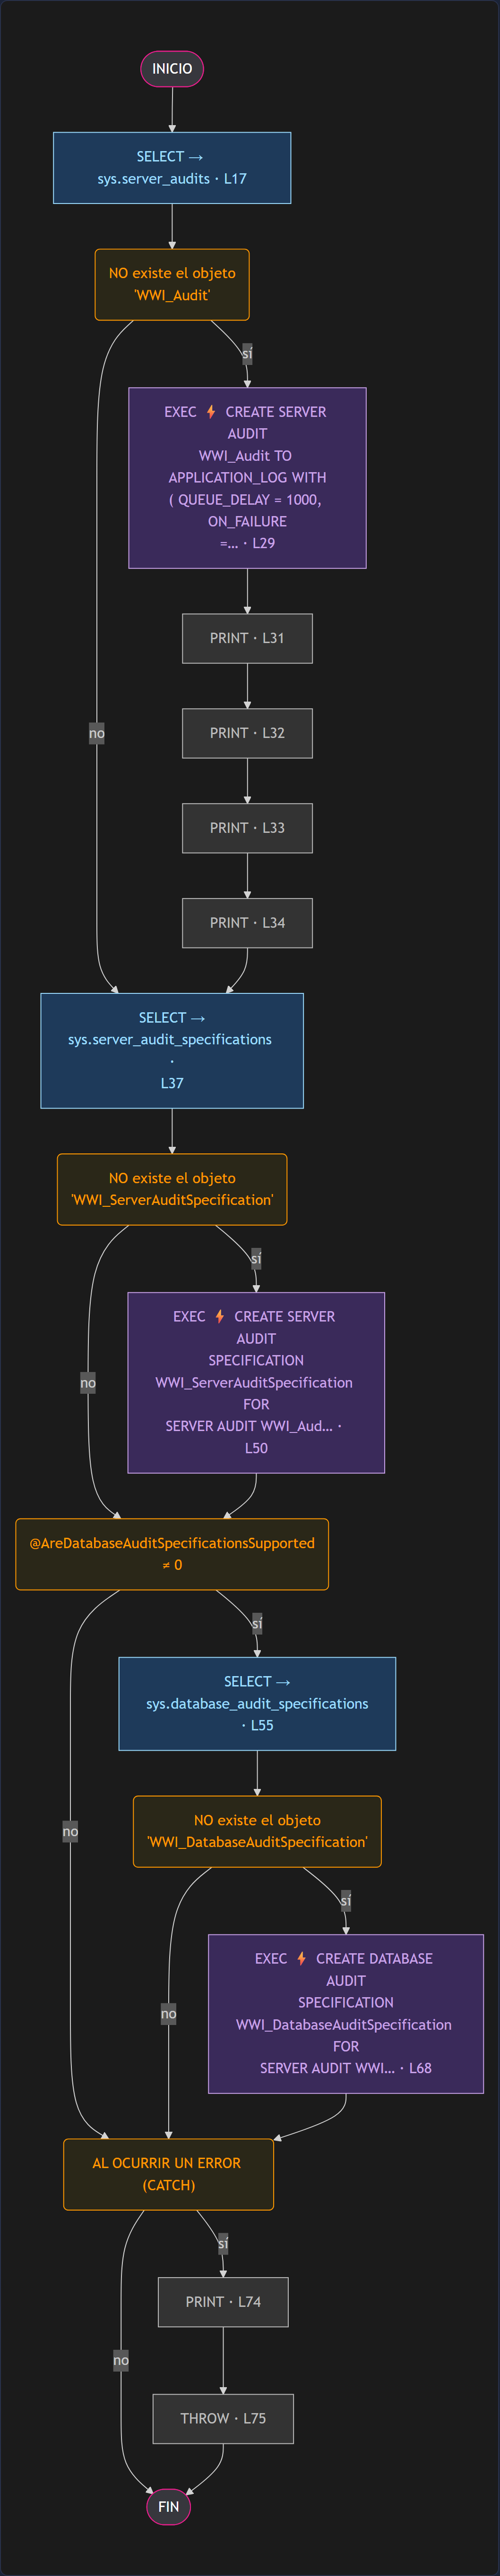Click the 'no' label left of PRINT · L32

[97, 733]
